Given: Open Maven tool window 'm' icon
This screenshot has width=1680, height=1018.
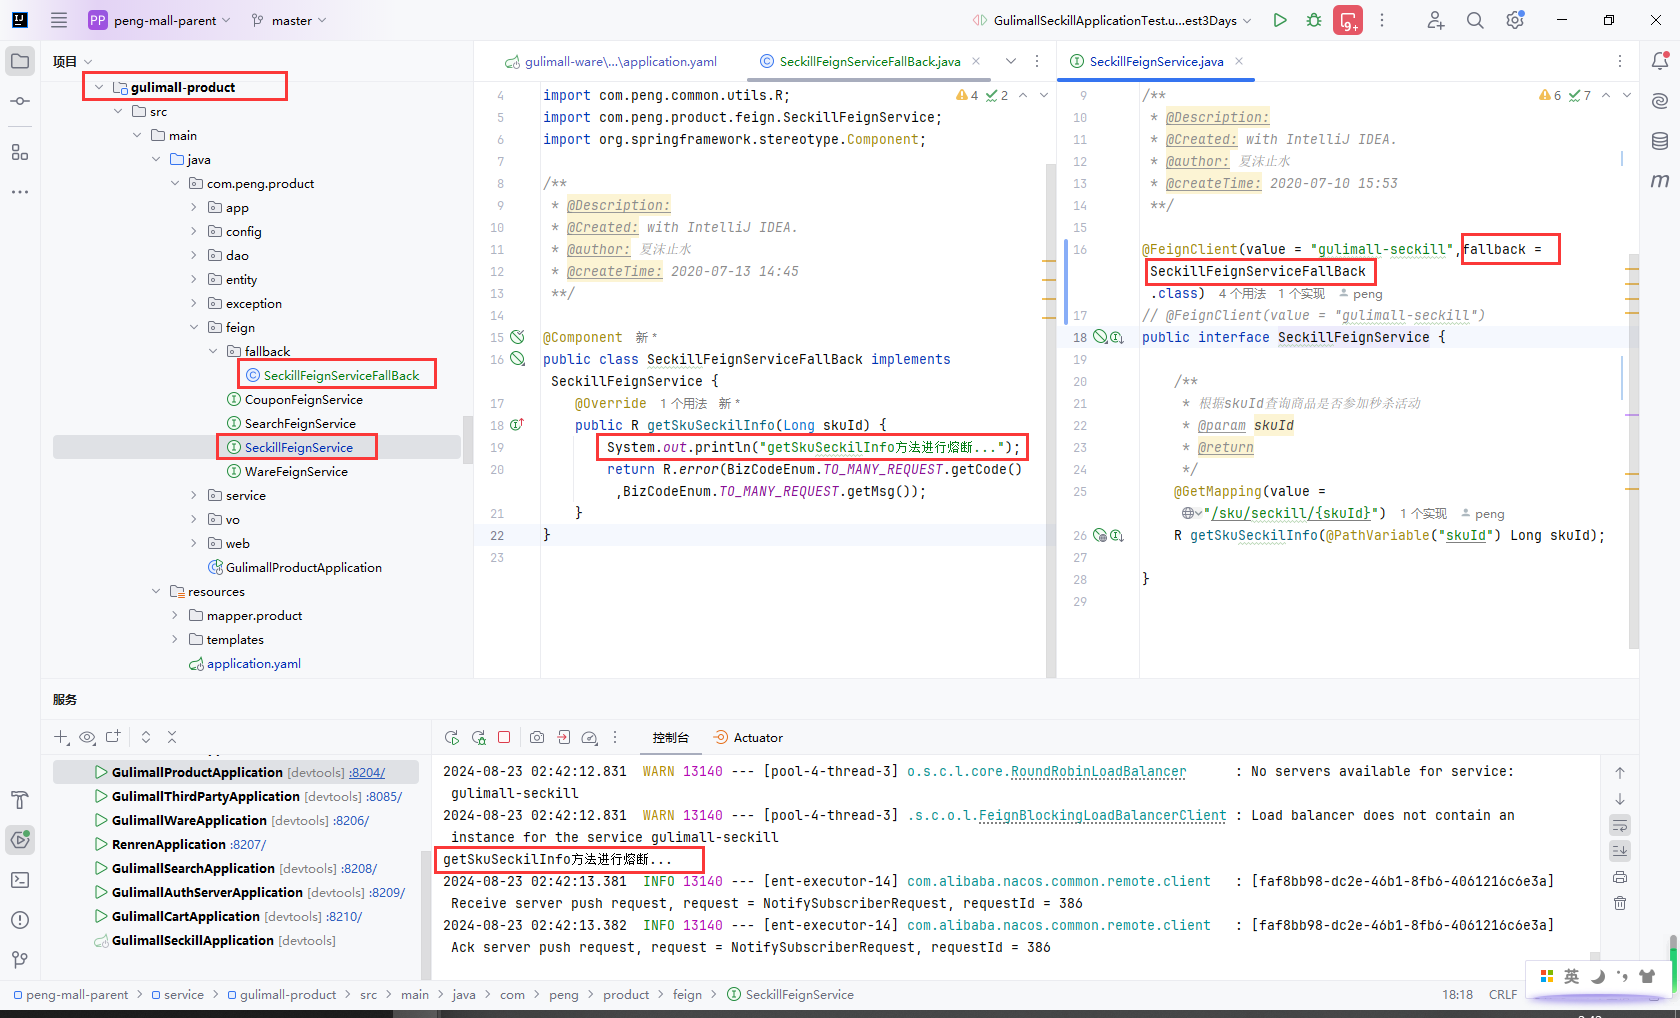Looking at the screenshot, I should [x=1660, y=181].
